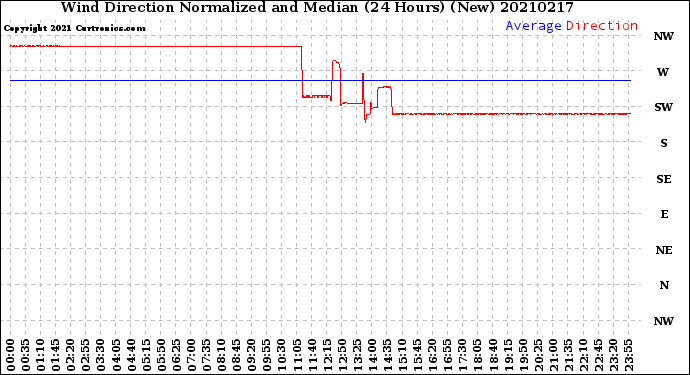Click the 15:10 time axis label
The width and height of the screenshot is (690, 375).
[402, 355]
